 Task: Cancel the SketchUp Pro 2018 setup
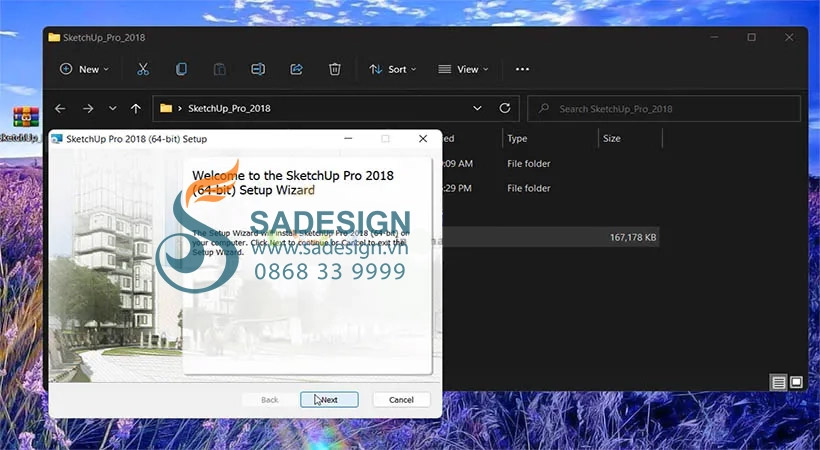click(401, 400)
